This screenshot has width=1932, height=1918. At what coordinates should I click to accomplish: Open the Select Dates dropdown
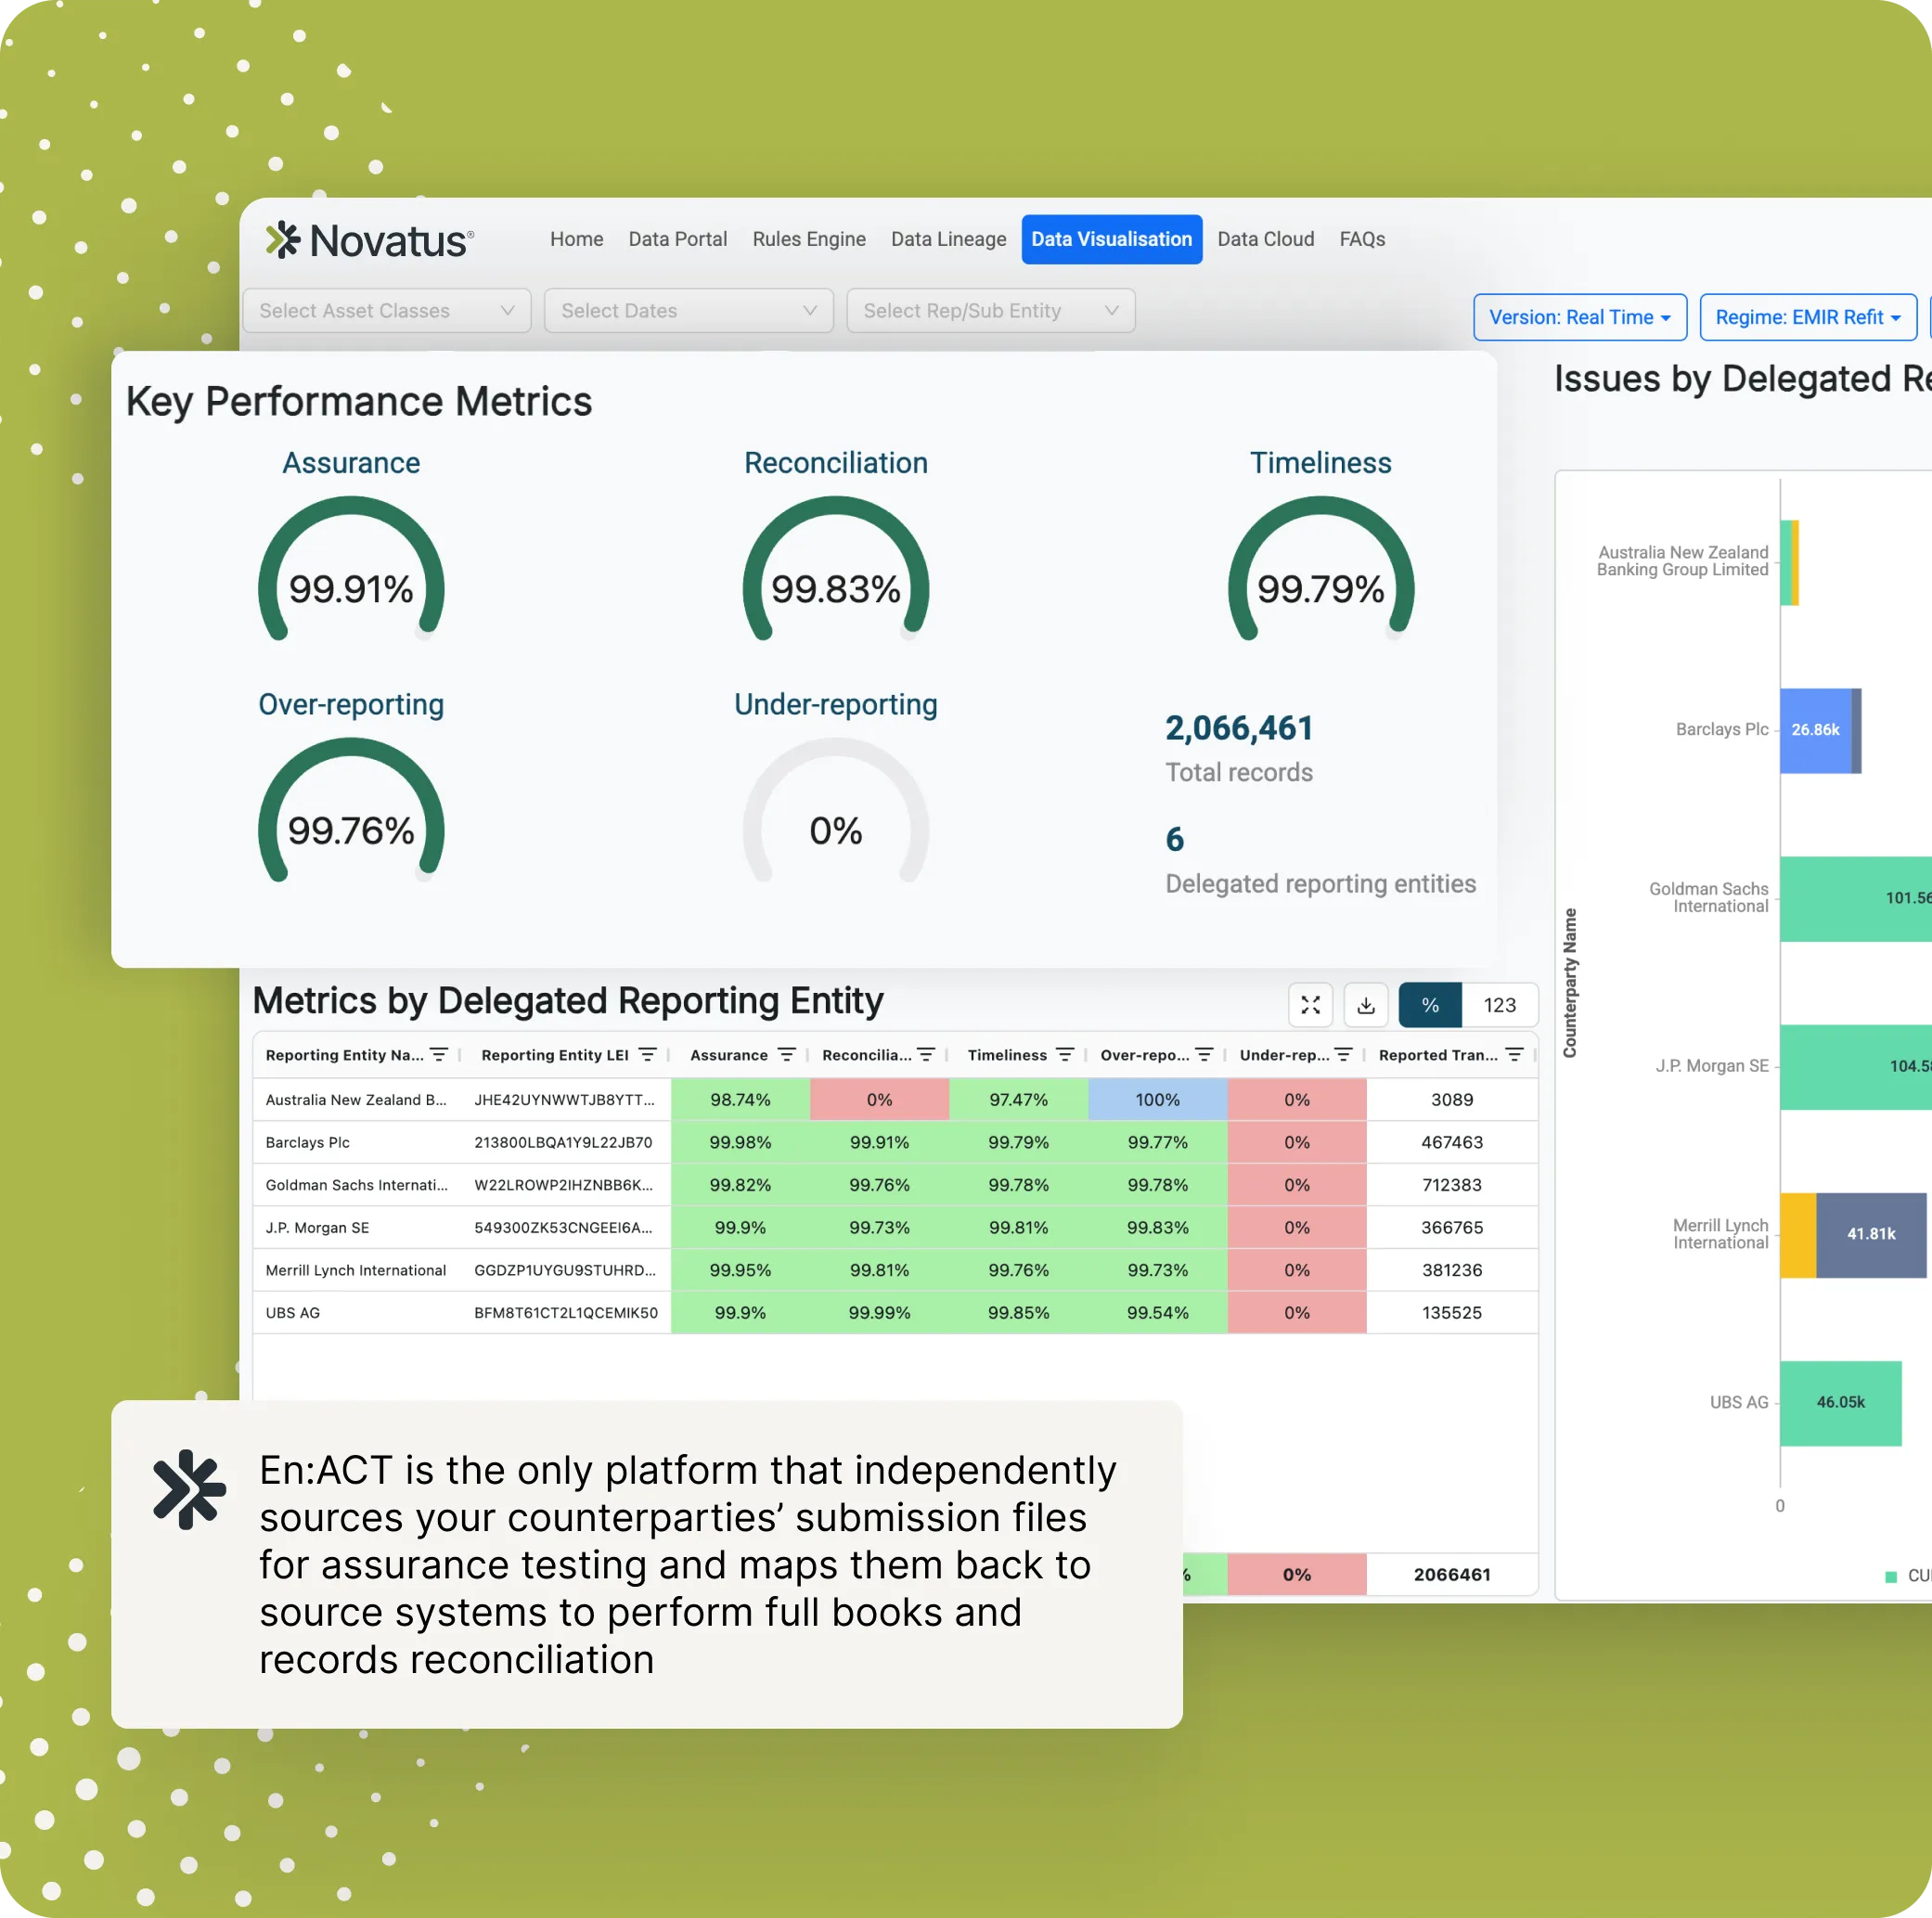point(688,311)
